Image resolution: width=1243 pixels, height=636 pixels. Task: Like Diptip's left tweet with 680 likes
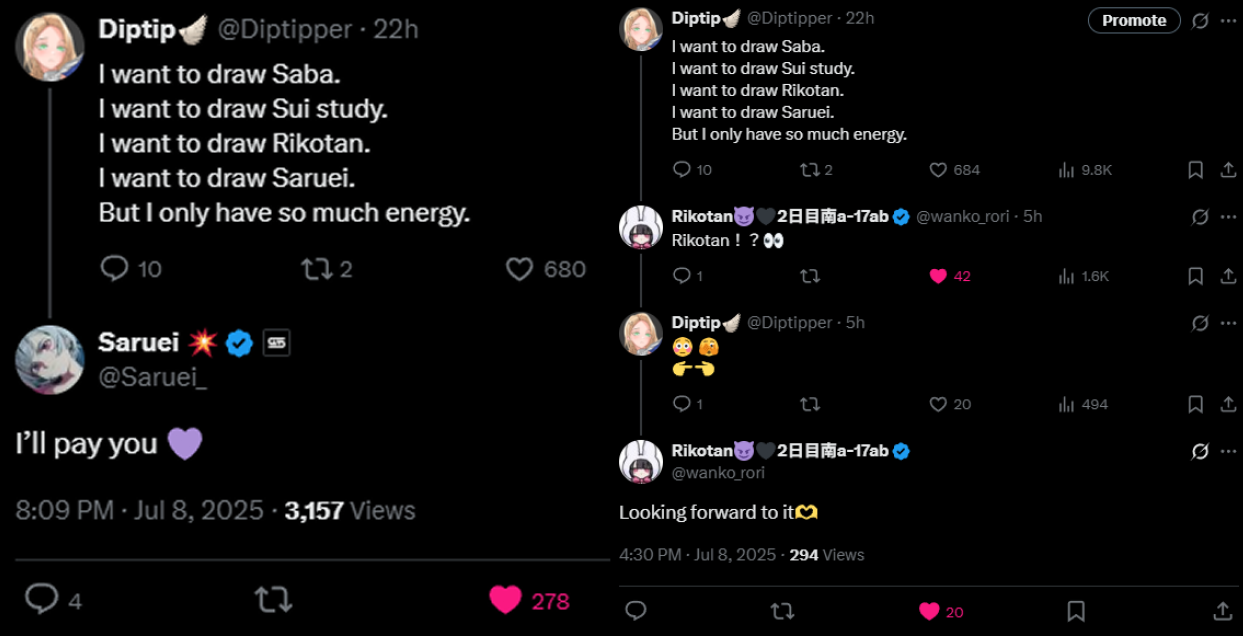point(520,269)
